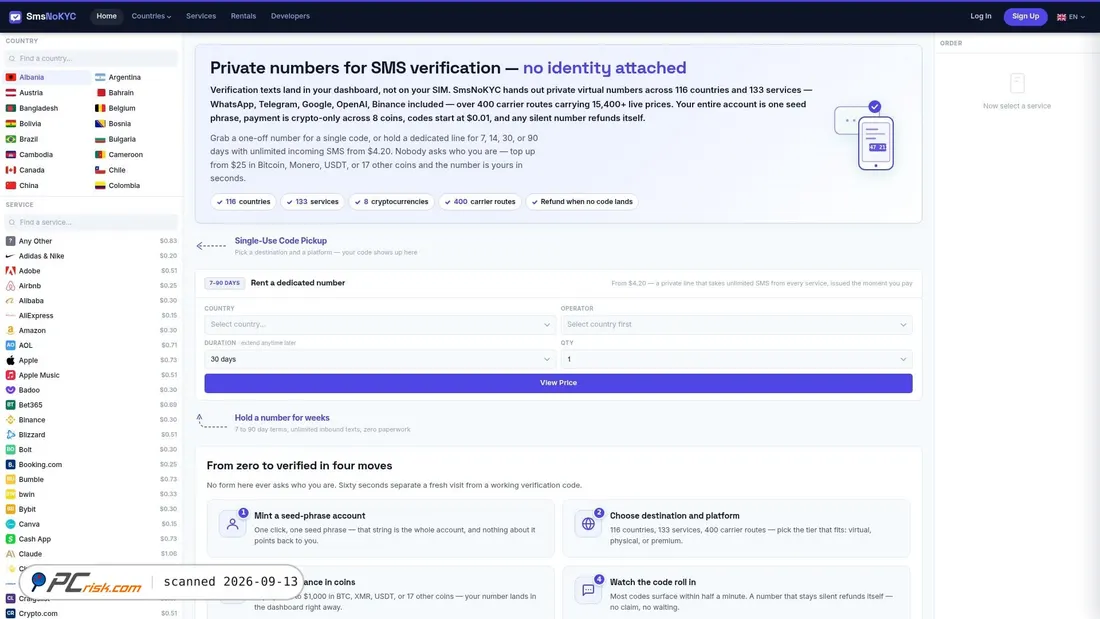Open the Developers menu item
This screenshot has width=1100, height=619.
tap(290, 16)
